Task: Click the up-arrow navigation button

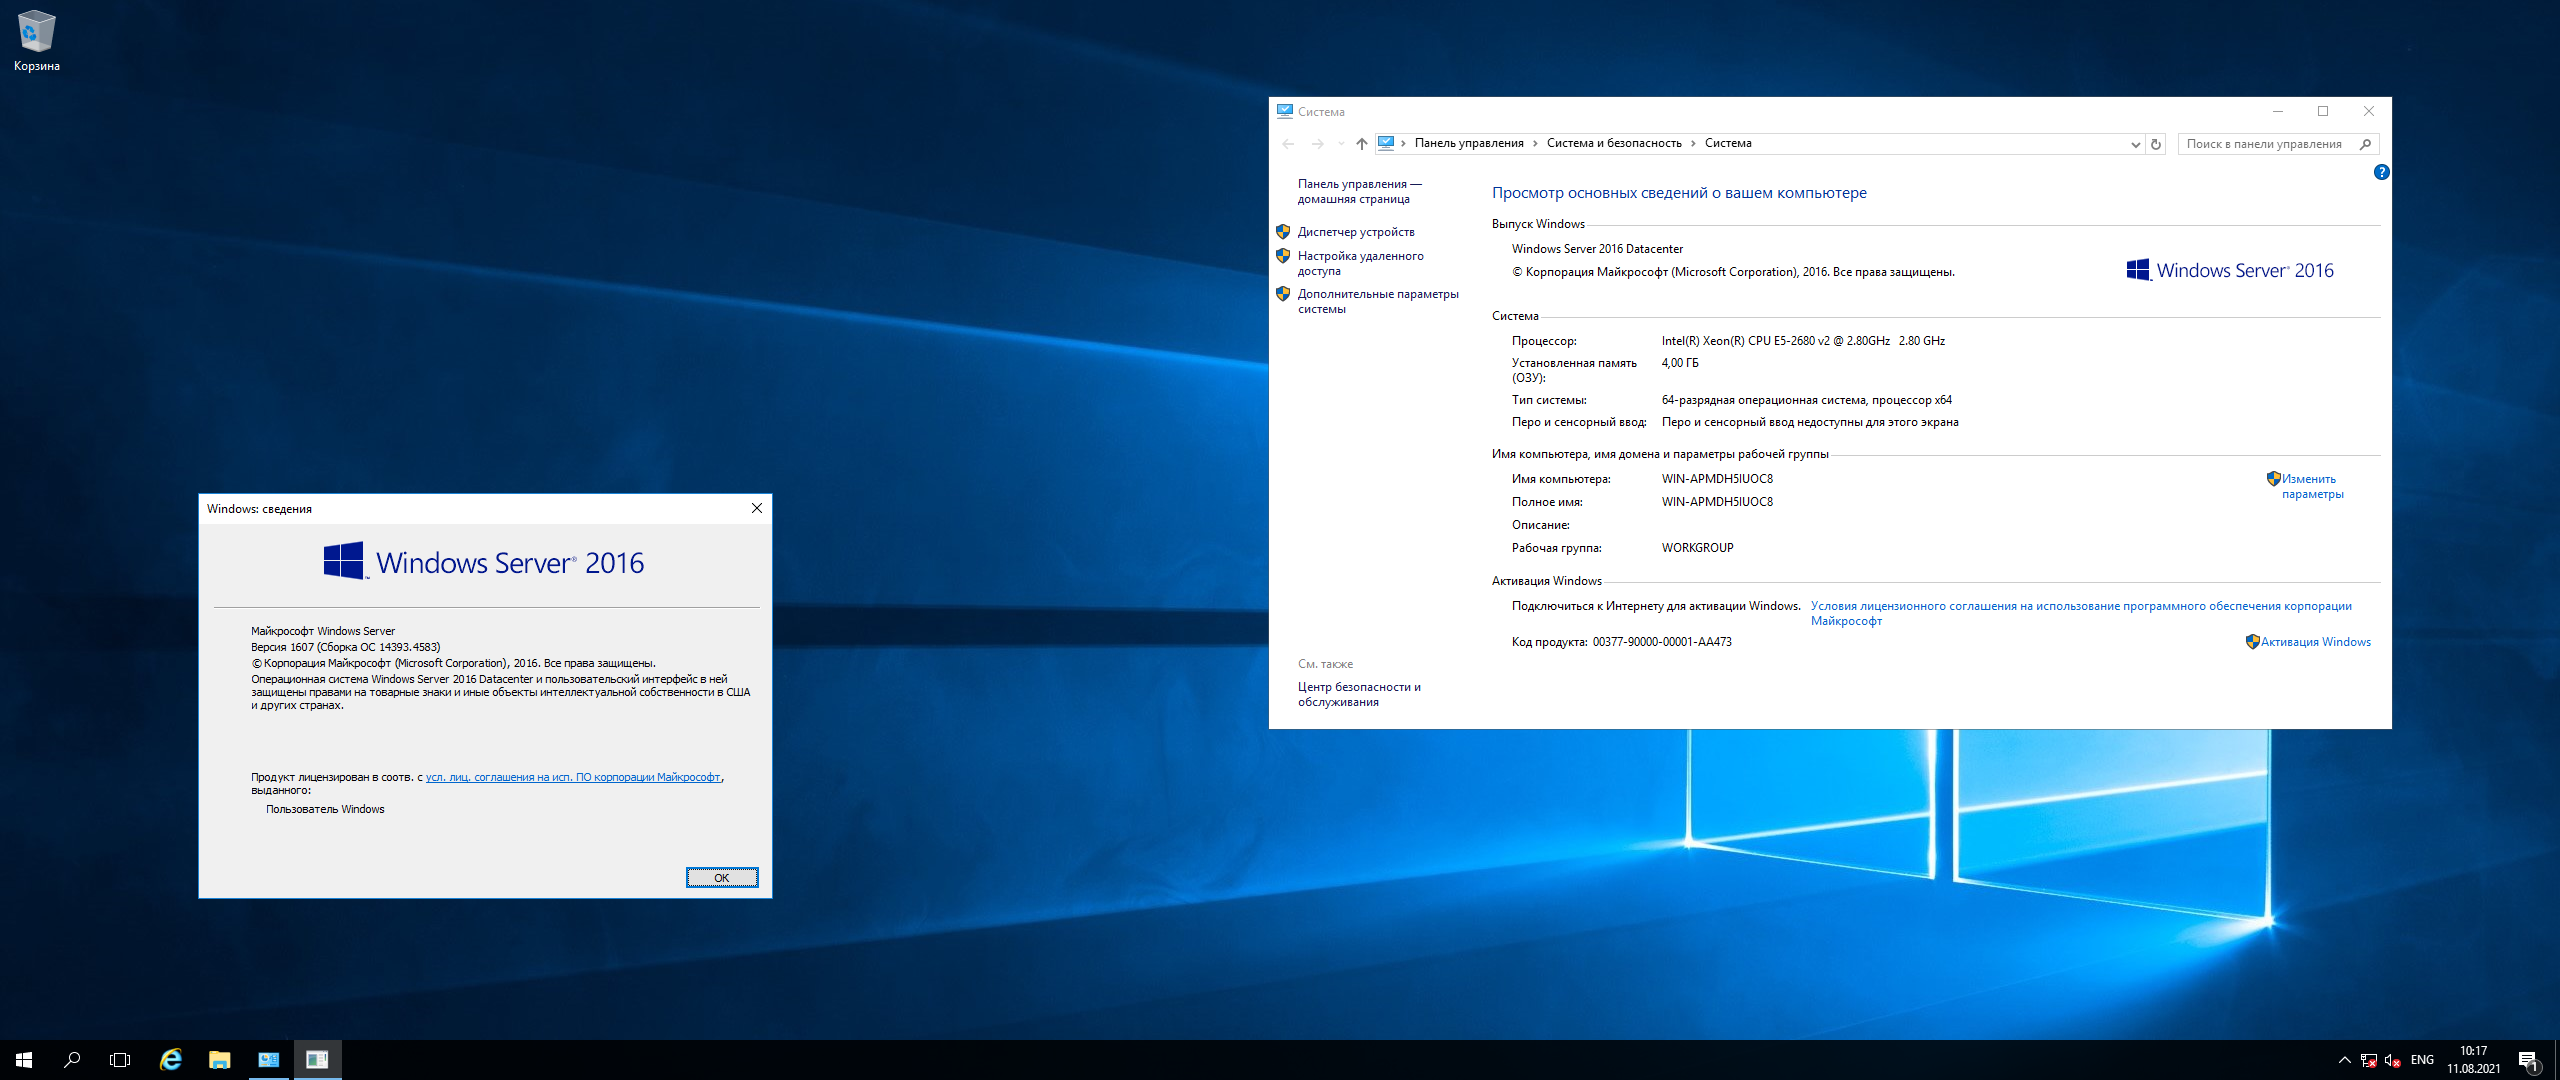Action: 1361,144
